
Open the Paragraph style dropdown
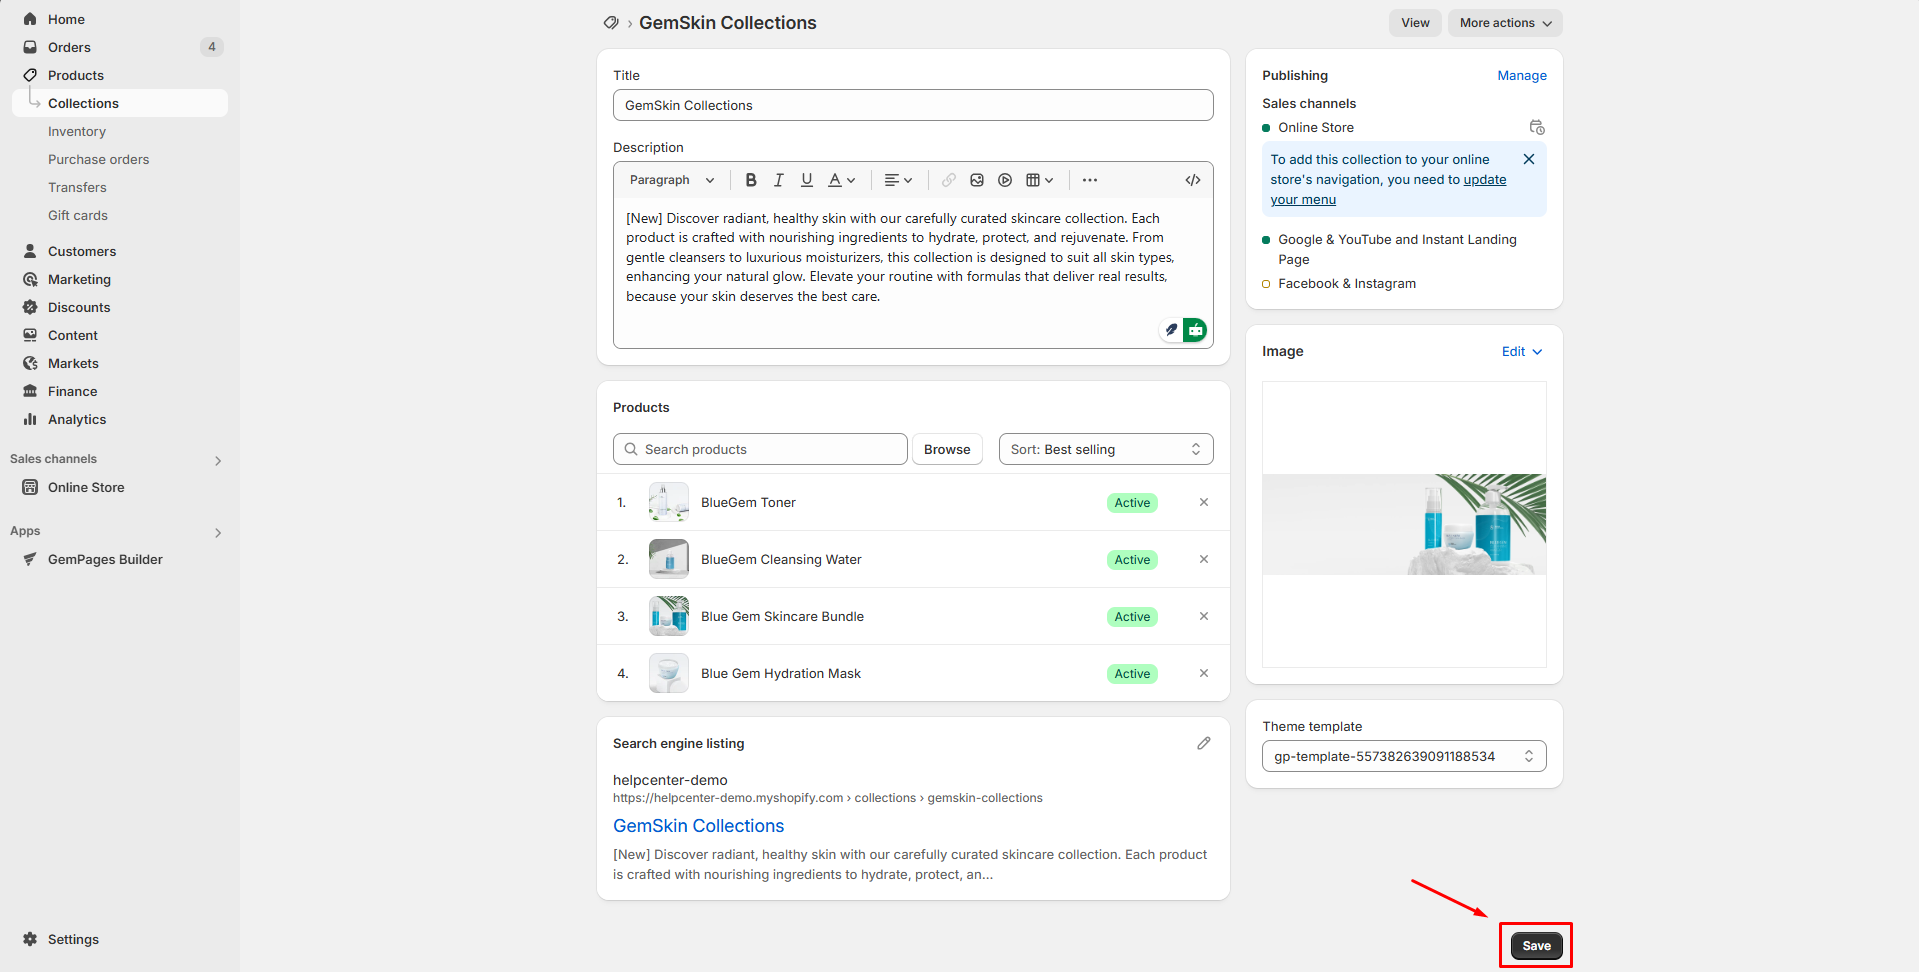pos(672,180)
